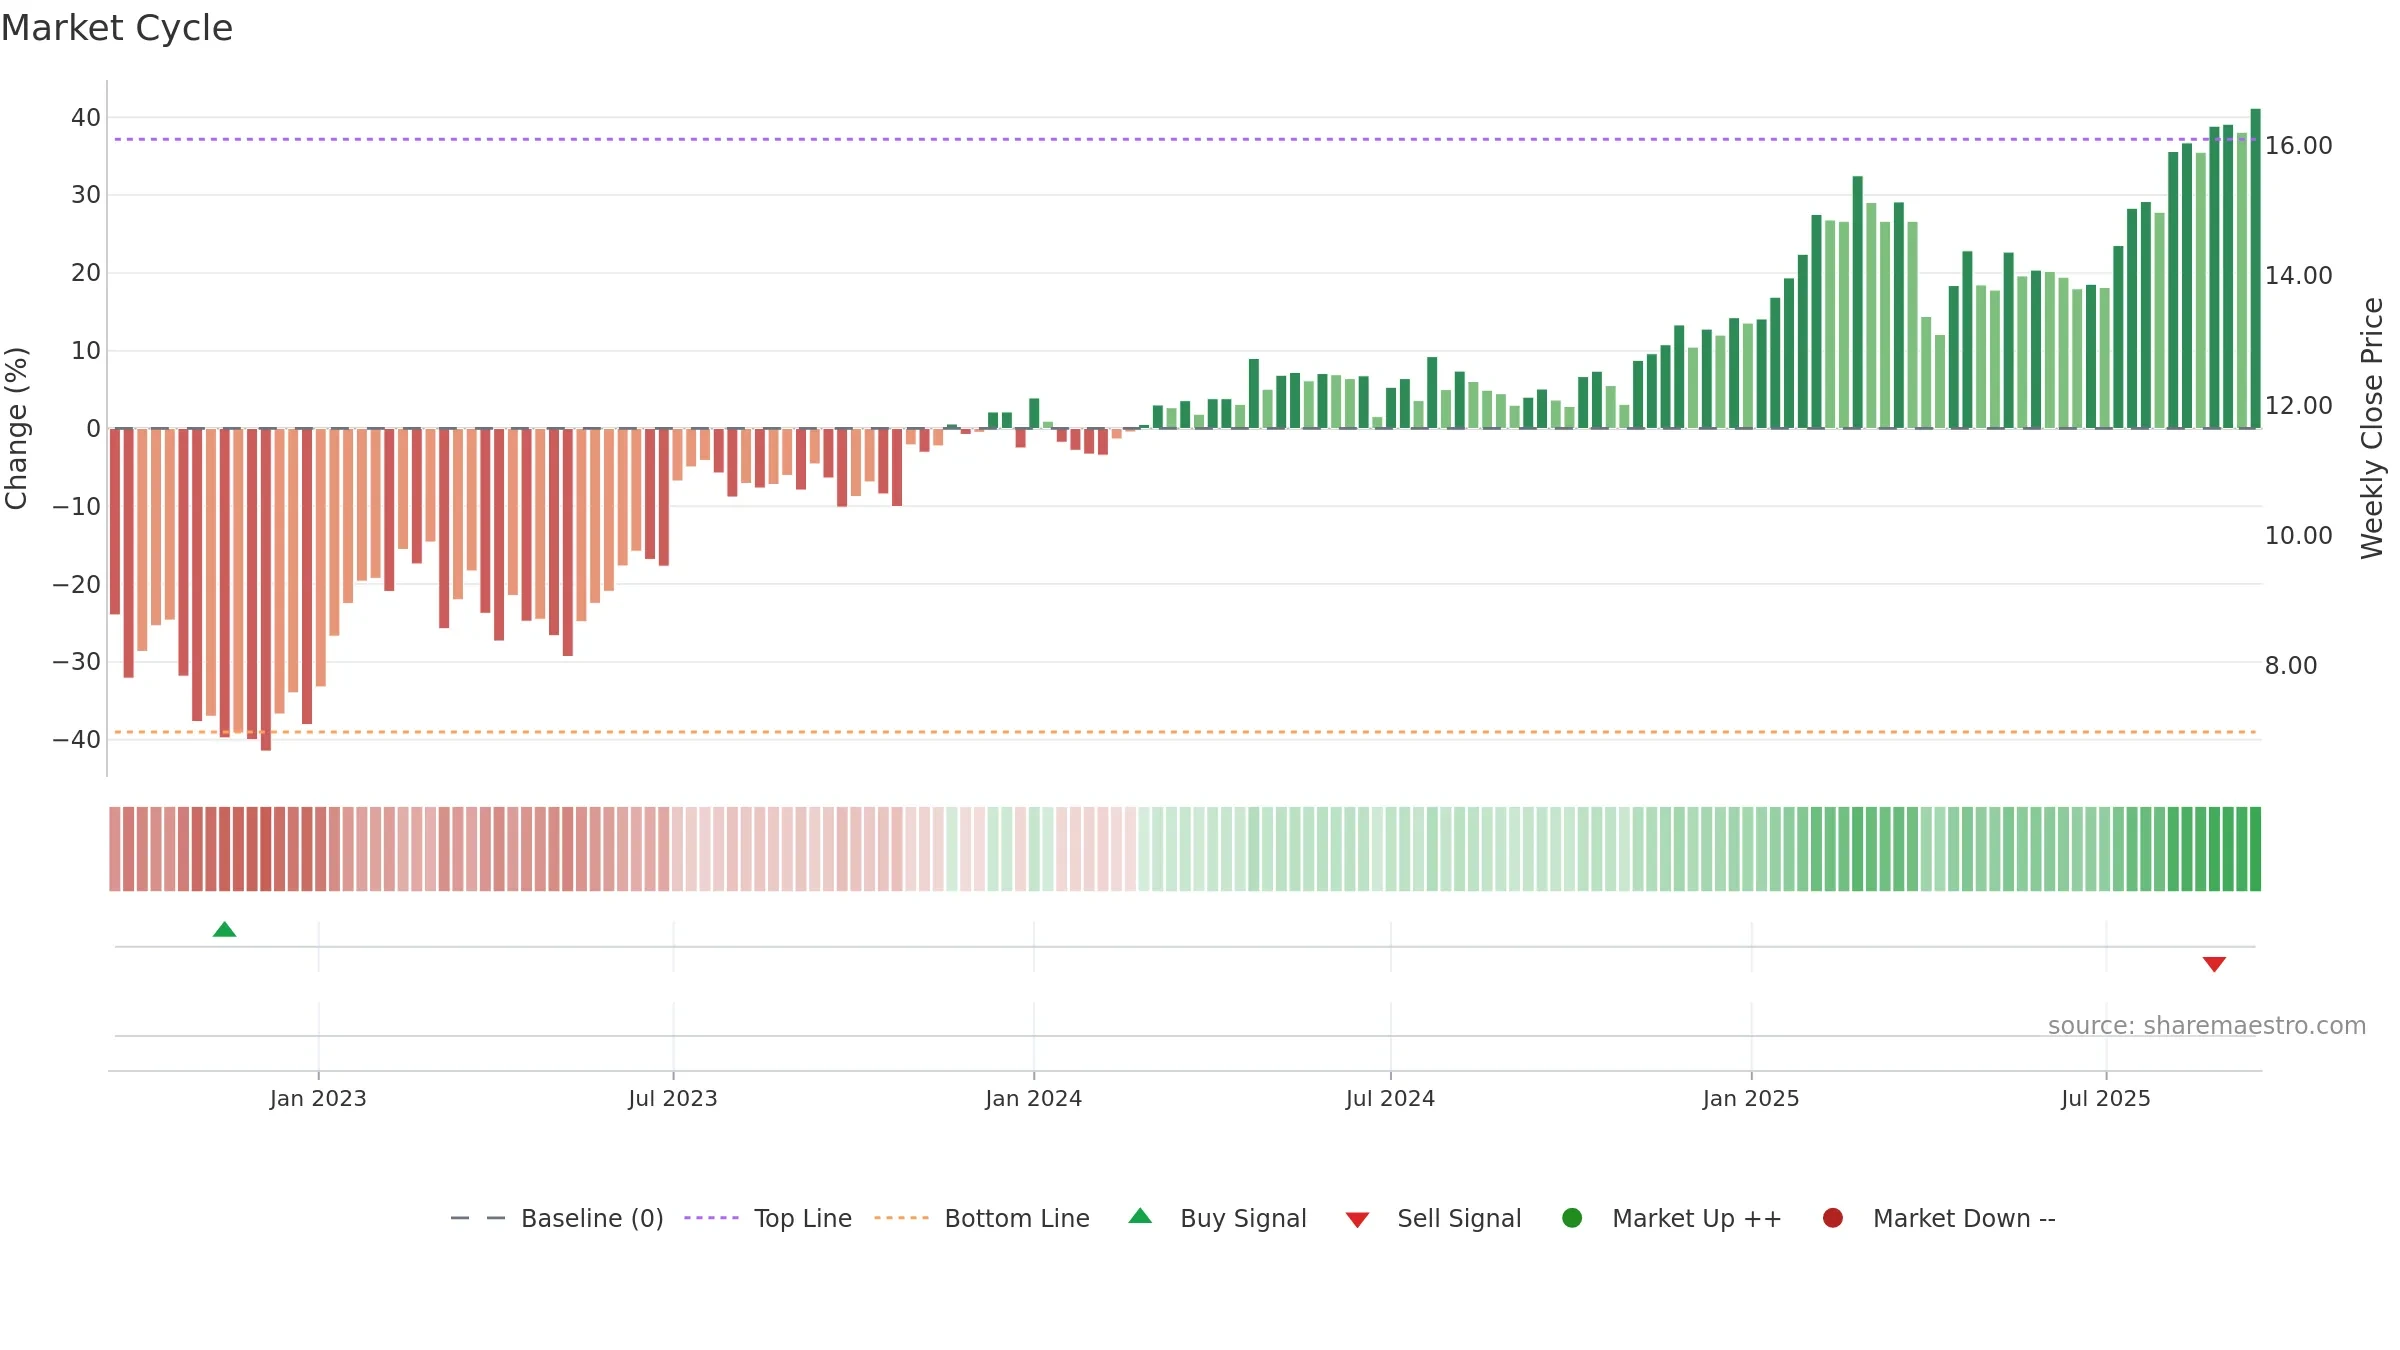This screenshot has height=1350, width=2400.
Task: Click the 16.00 price axis label
Action: 2298,145
